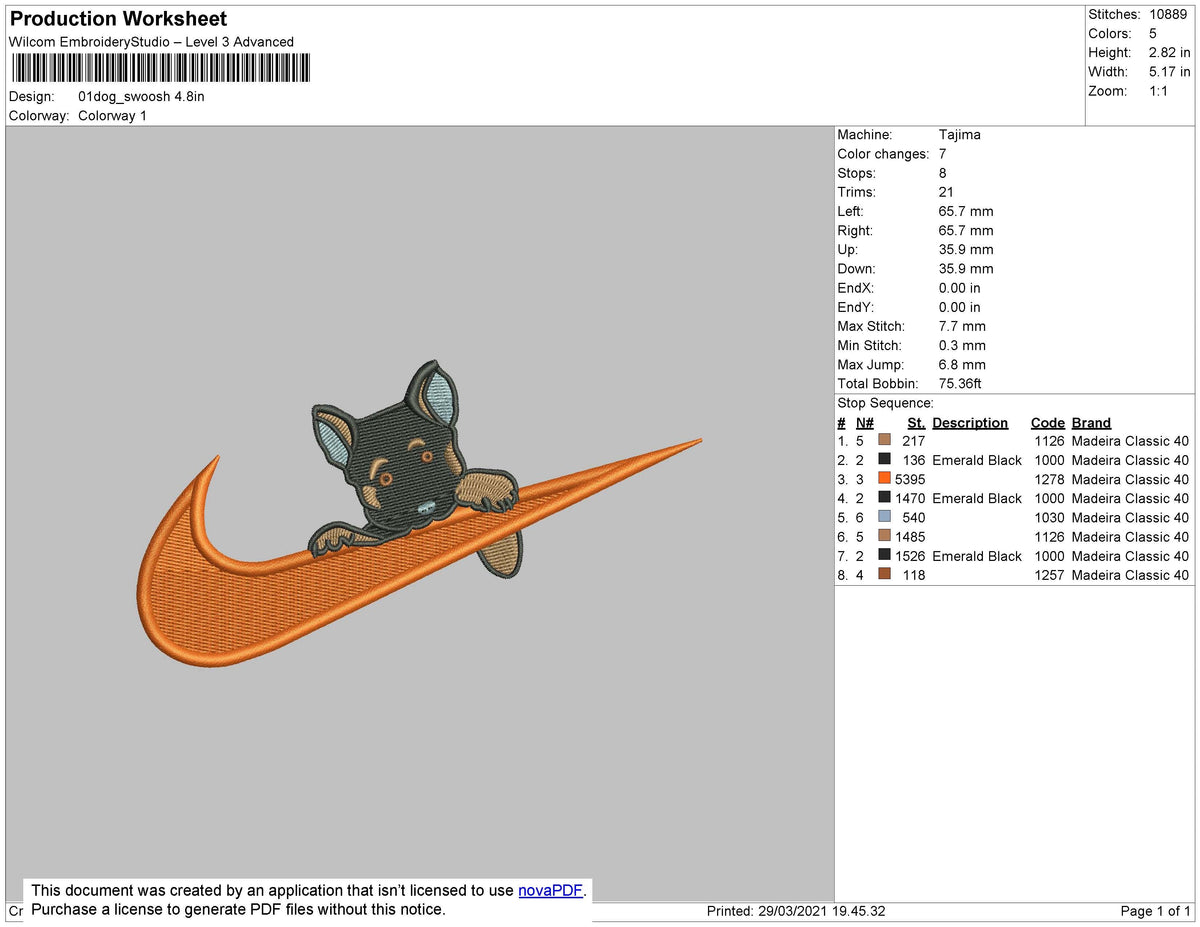Viewport: 1200px width, 927px height.
Task: Select the light blue swatch at stop 5
Action: point(884,517)
